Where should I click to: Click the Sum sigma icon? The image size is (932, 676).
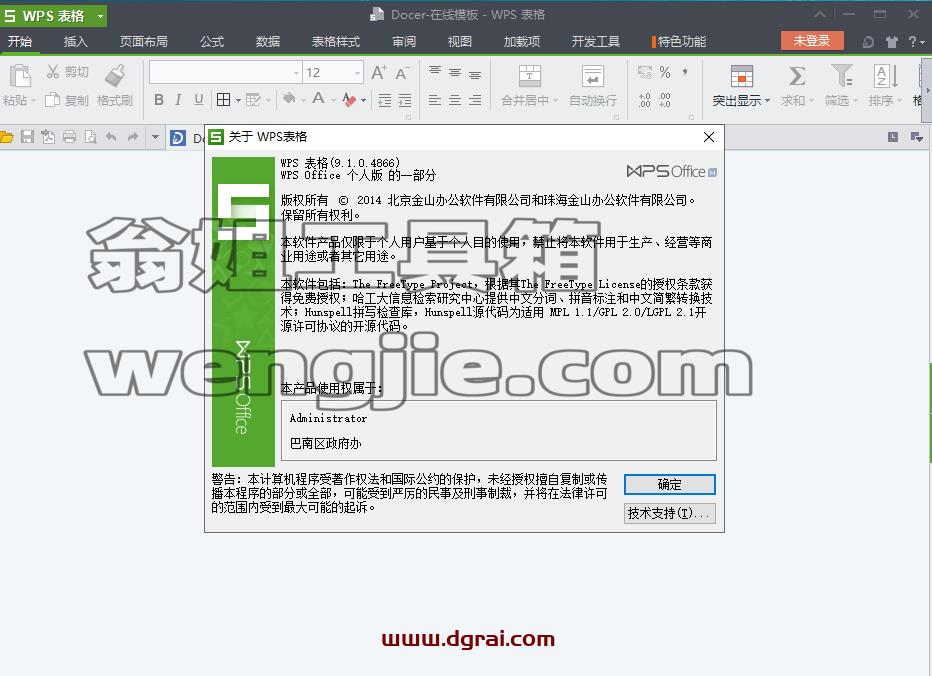796,76
